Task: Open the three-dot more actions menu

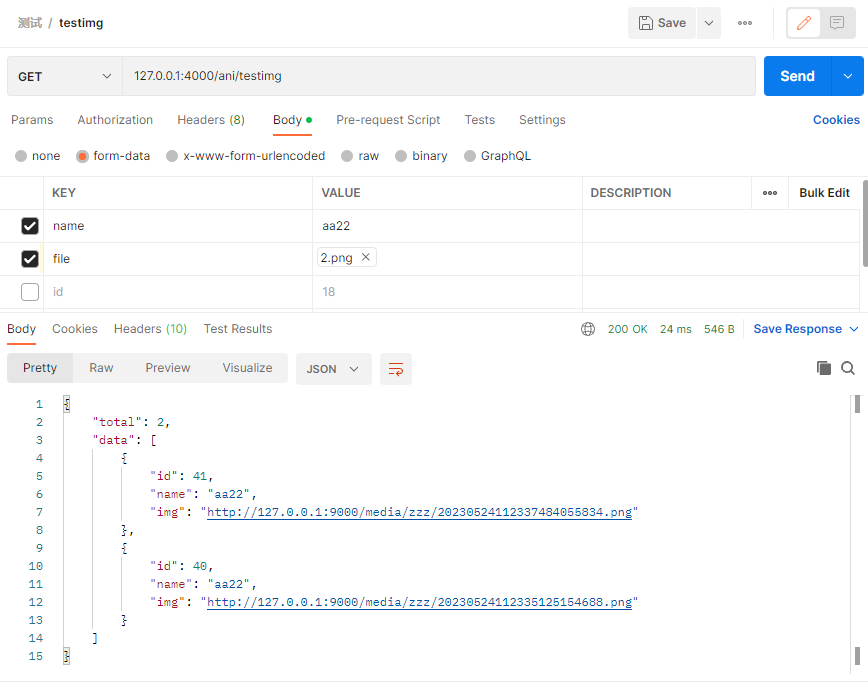Action: (x=745, y=23)
